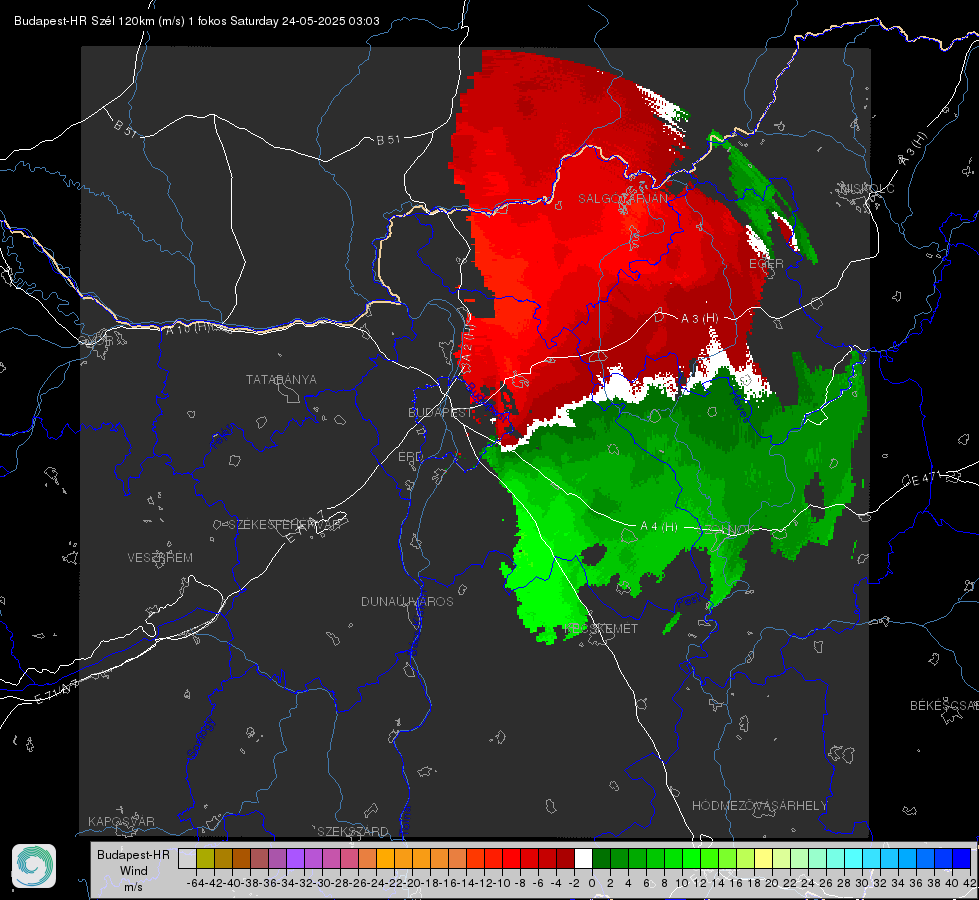The height and width of the screenshot is (900, 979).
Task: Pick the cyan swatch between 28 and 30
Action: point(854,858)
